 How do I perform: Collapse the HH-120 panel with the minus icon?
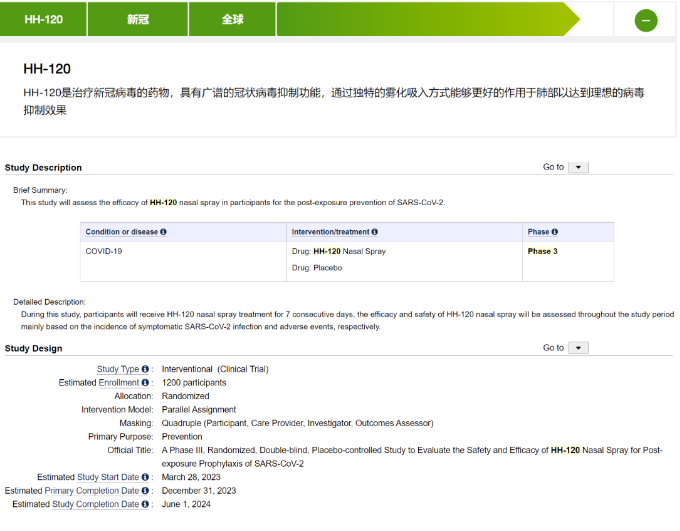(x=646, y=20)
